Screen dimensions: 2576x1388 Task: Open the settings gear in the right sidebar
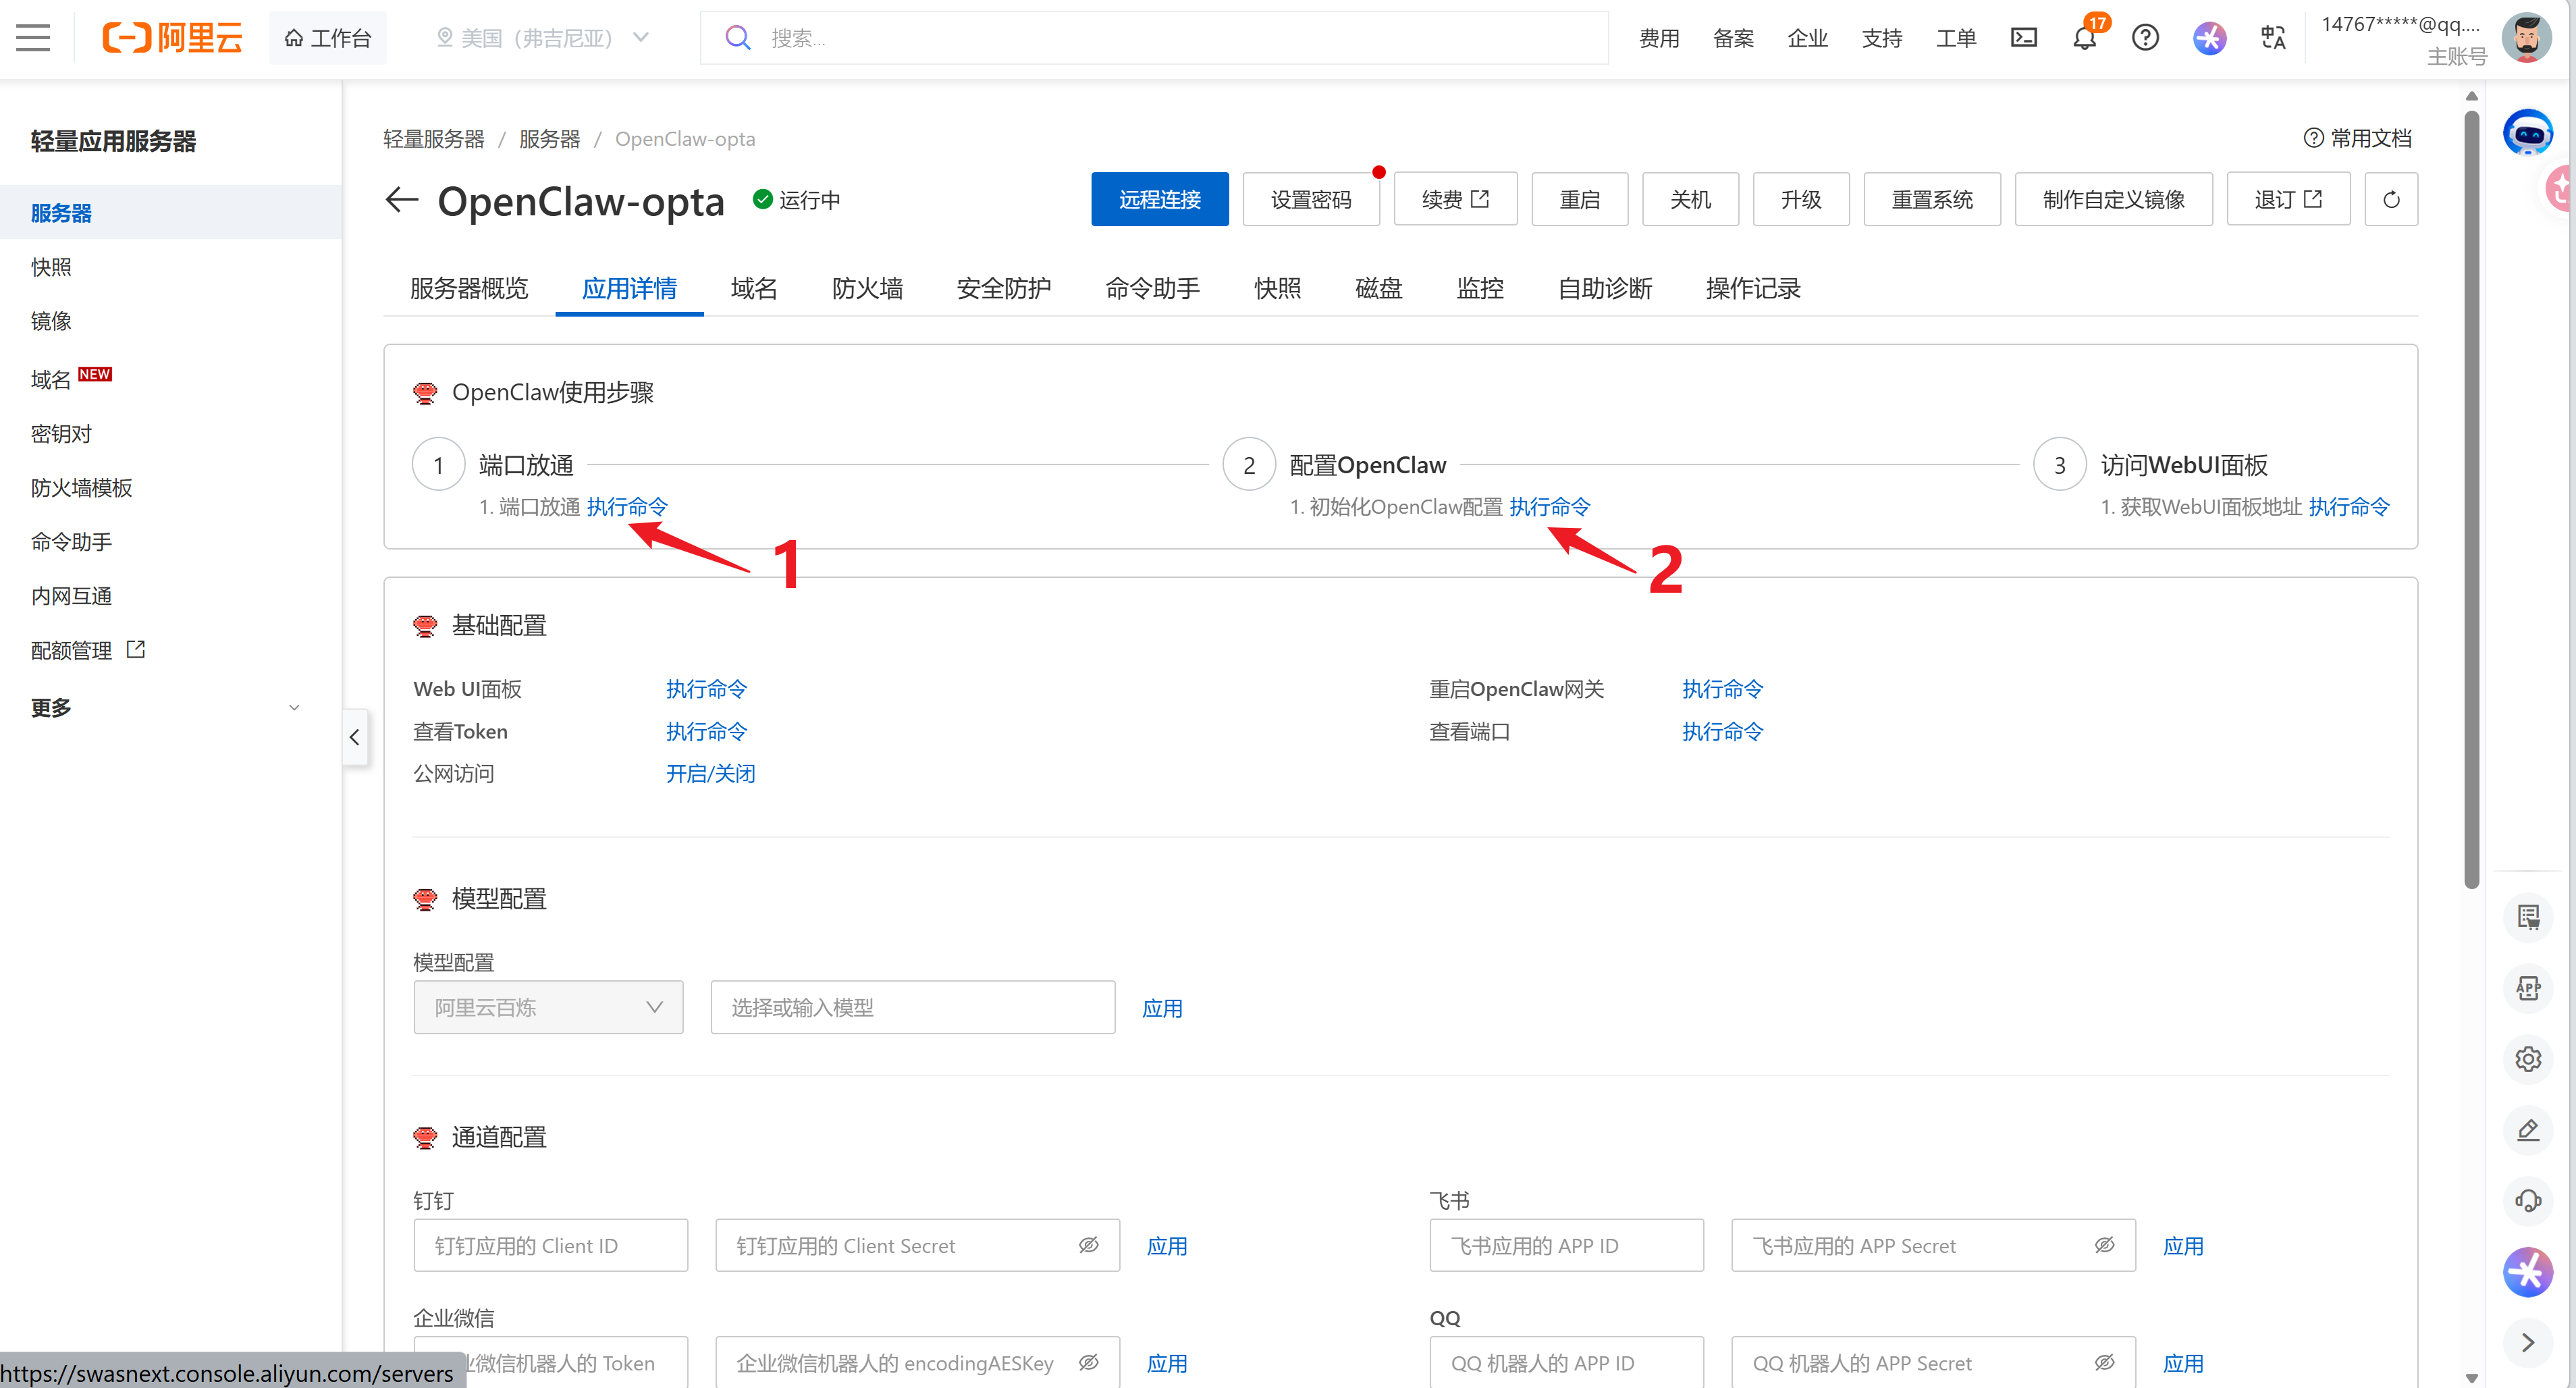point(2529,1058)
